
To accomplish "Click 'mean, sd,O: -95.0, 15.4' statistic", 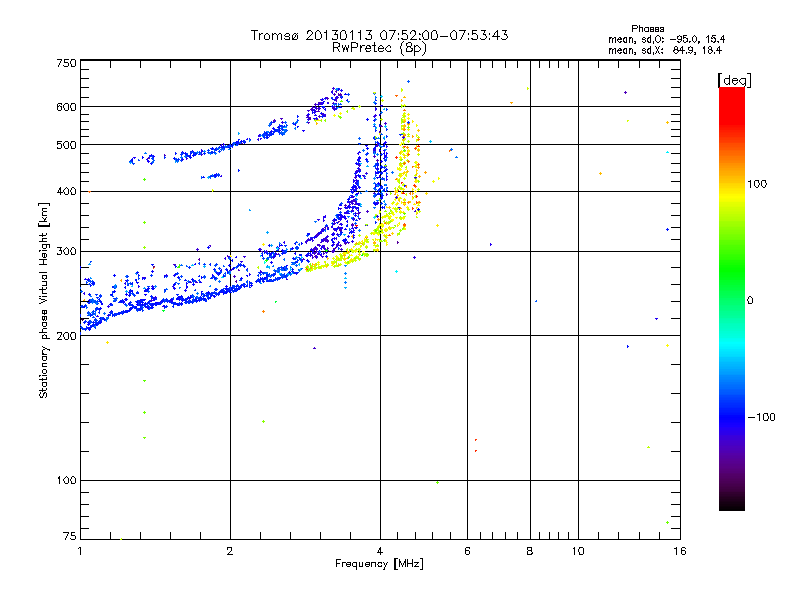I will [666, 39].
